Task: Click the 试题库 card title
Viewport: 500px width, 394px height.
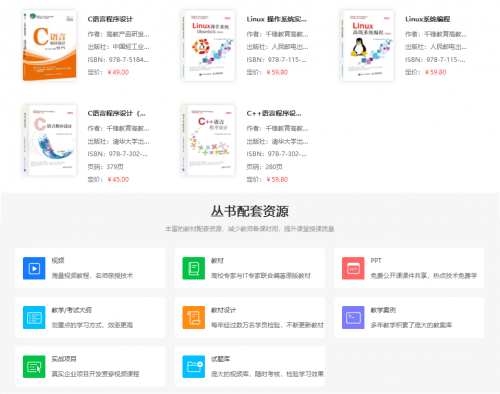Action: click(x=220, y=359)
